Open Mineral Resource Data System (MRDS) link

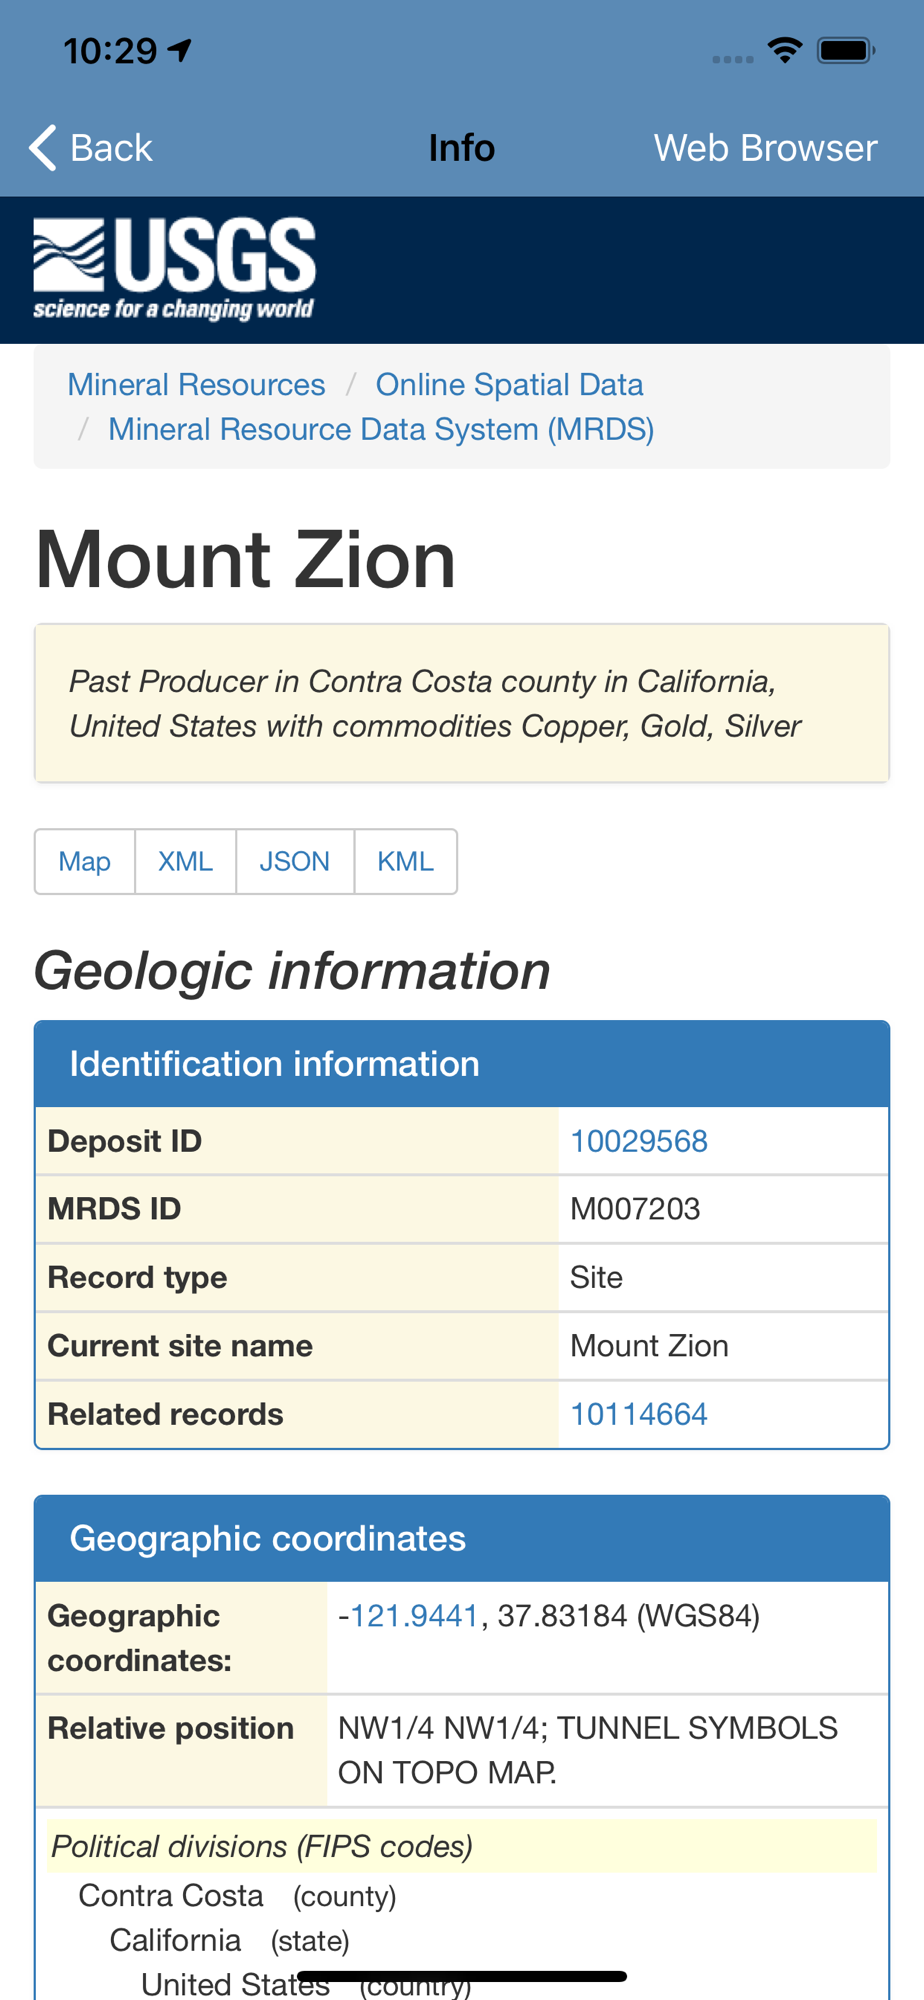[x=381, y=429]
